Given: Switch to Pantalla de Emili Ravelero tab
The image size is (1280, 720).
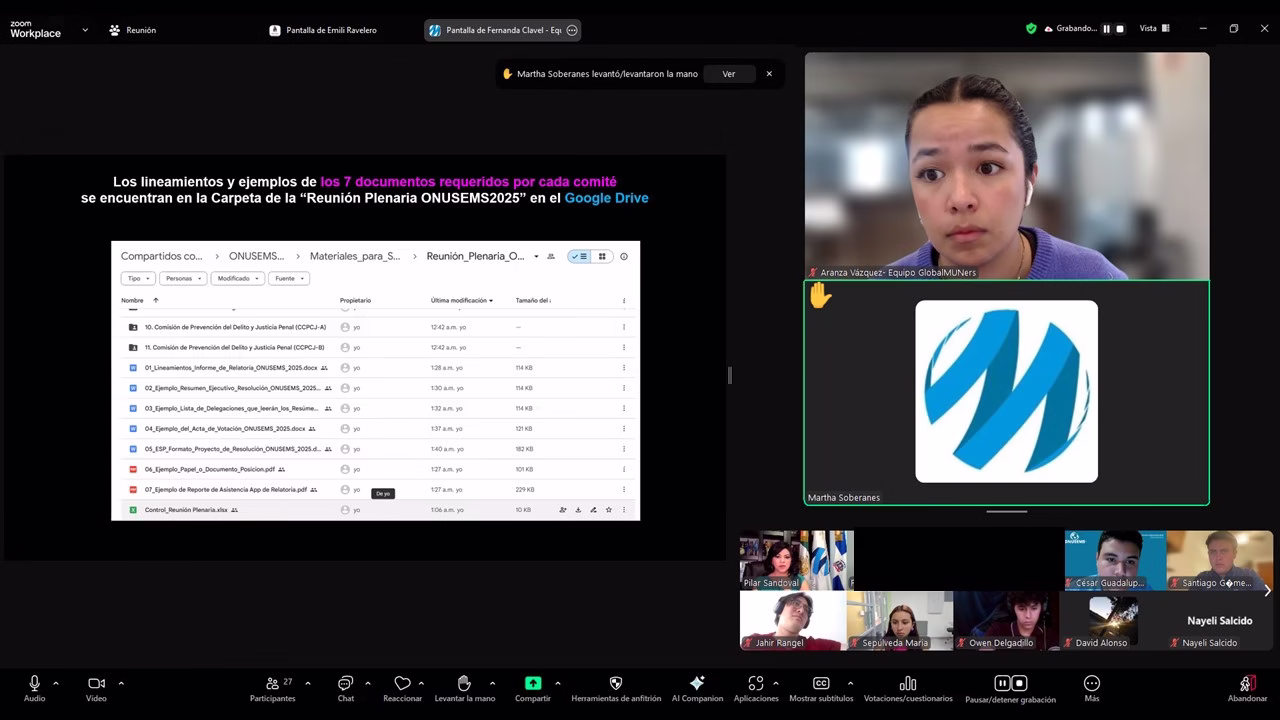Looking at the screenshot, I should 323,30.
